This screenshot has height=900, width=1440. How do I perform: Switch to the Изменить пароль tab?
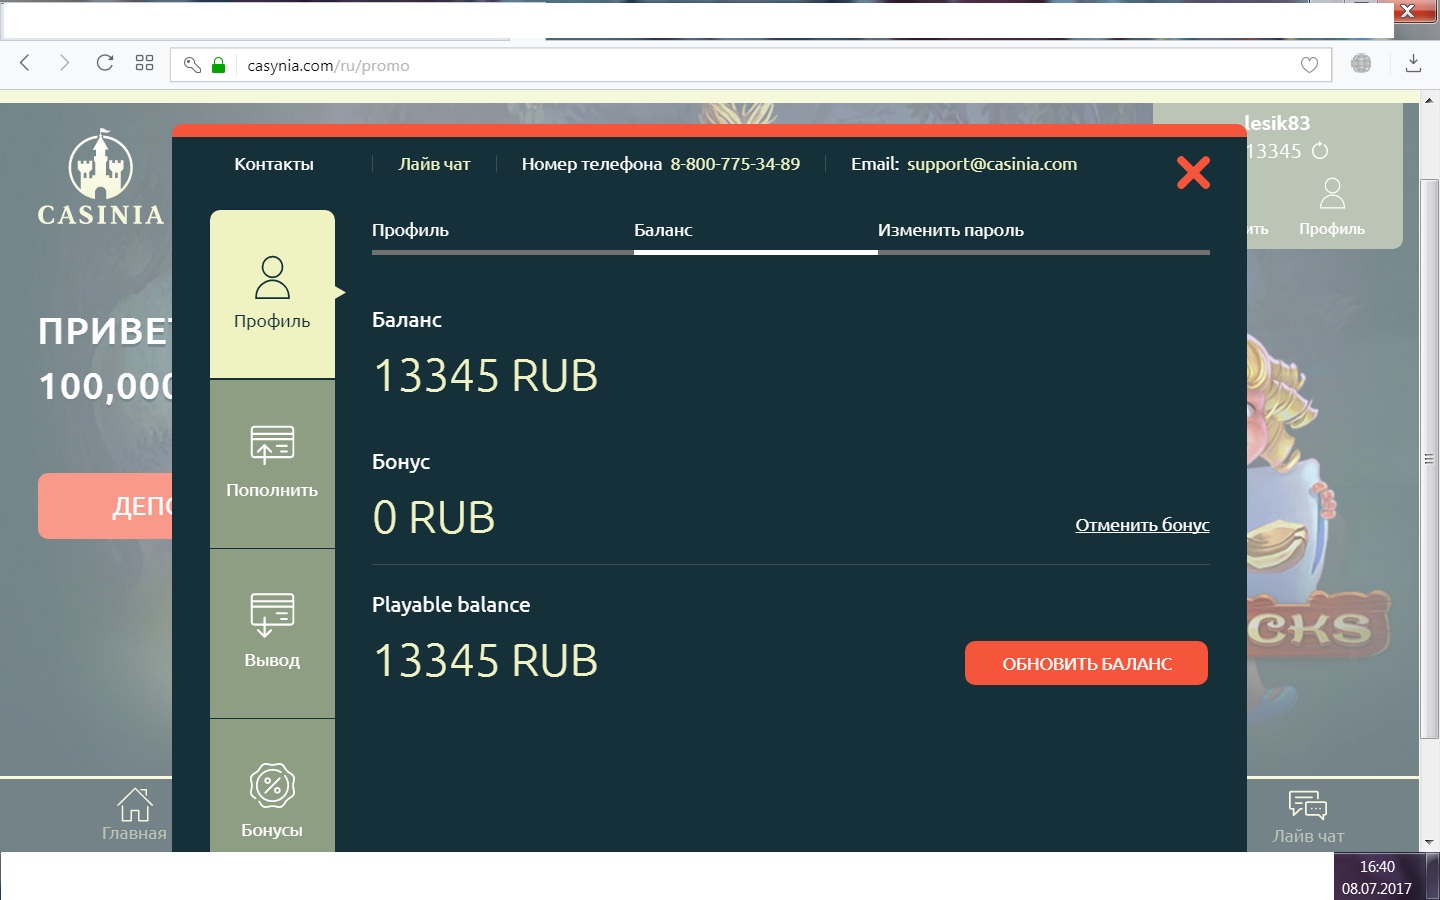950,230
